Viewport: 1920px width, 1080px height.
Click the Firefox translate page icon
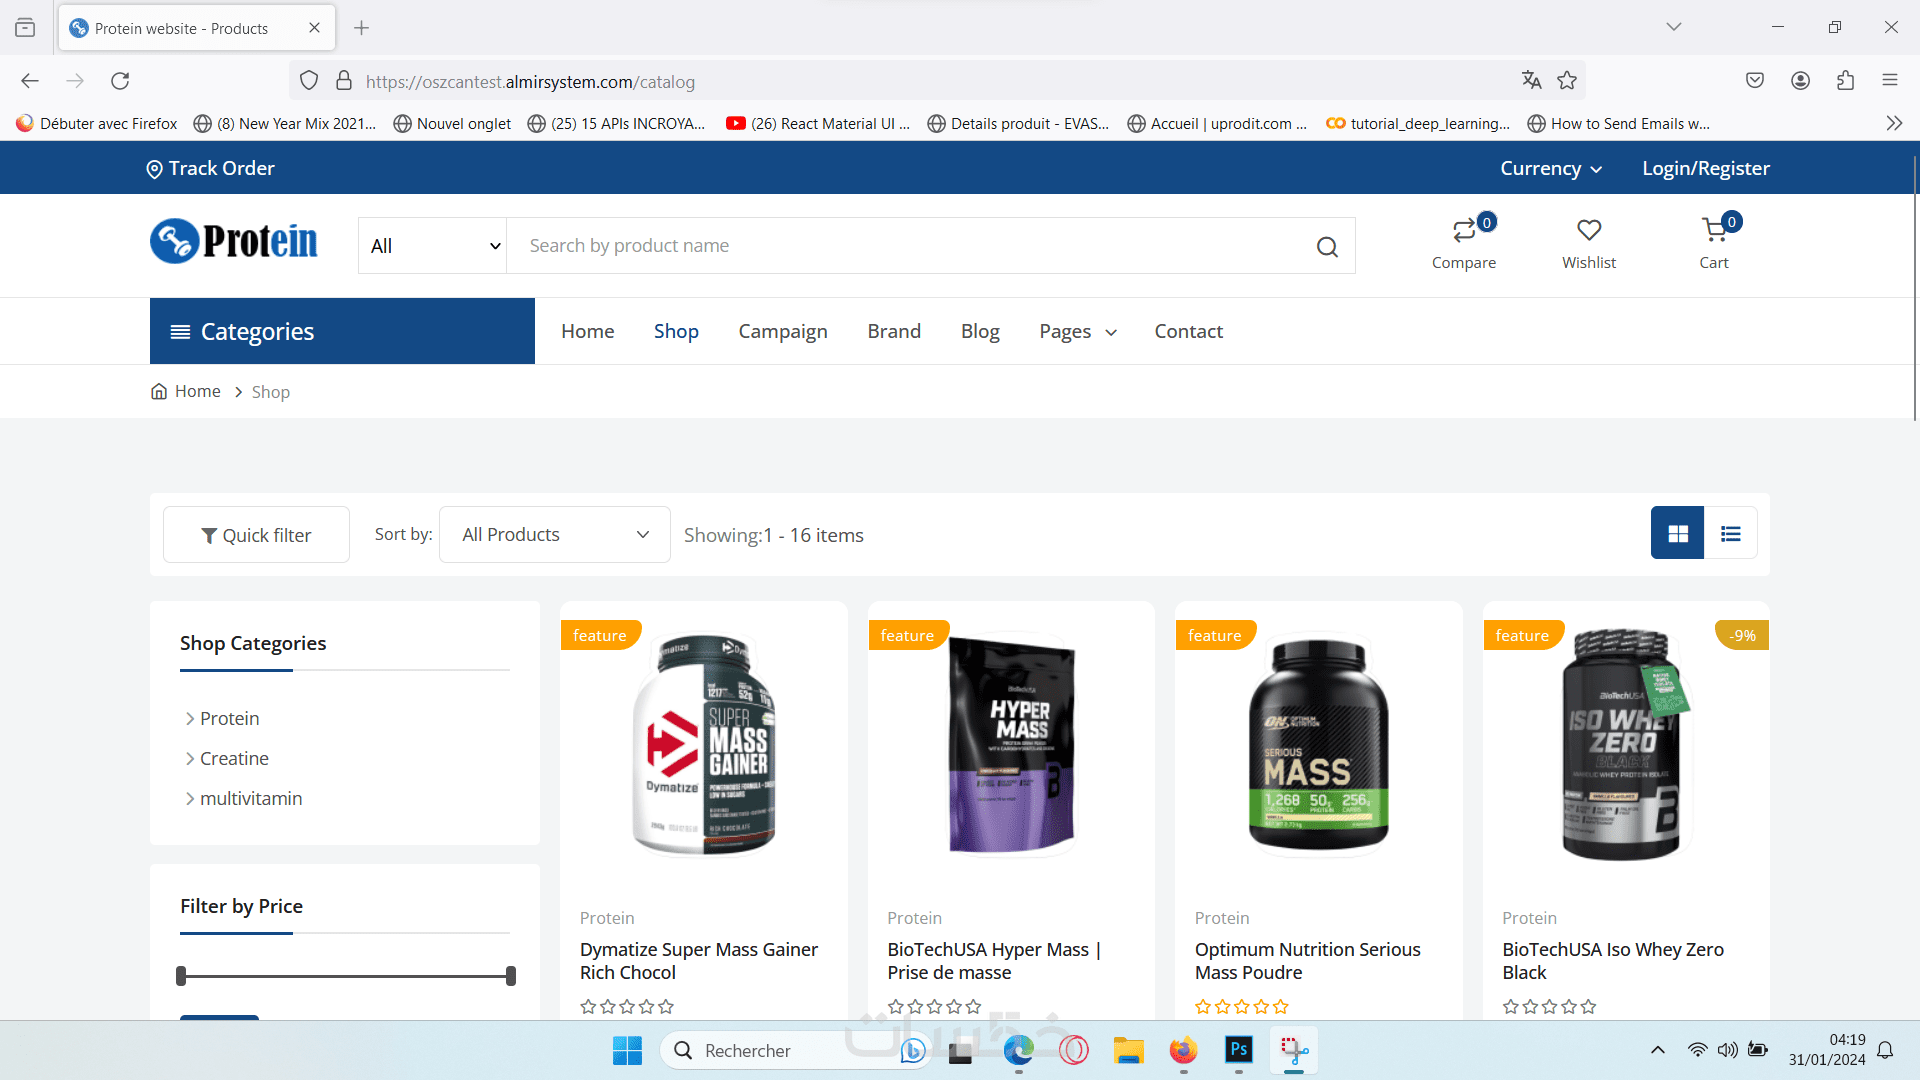pyautogui.click(x=1531, y=81)
